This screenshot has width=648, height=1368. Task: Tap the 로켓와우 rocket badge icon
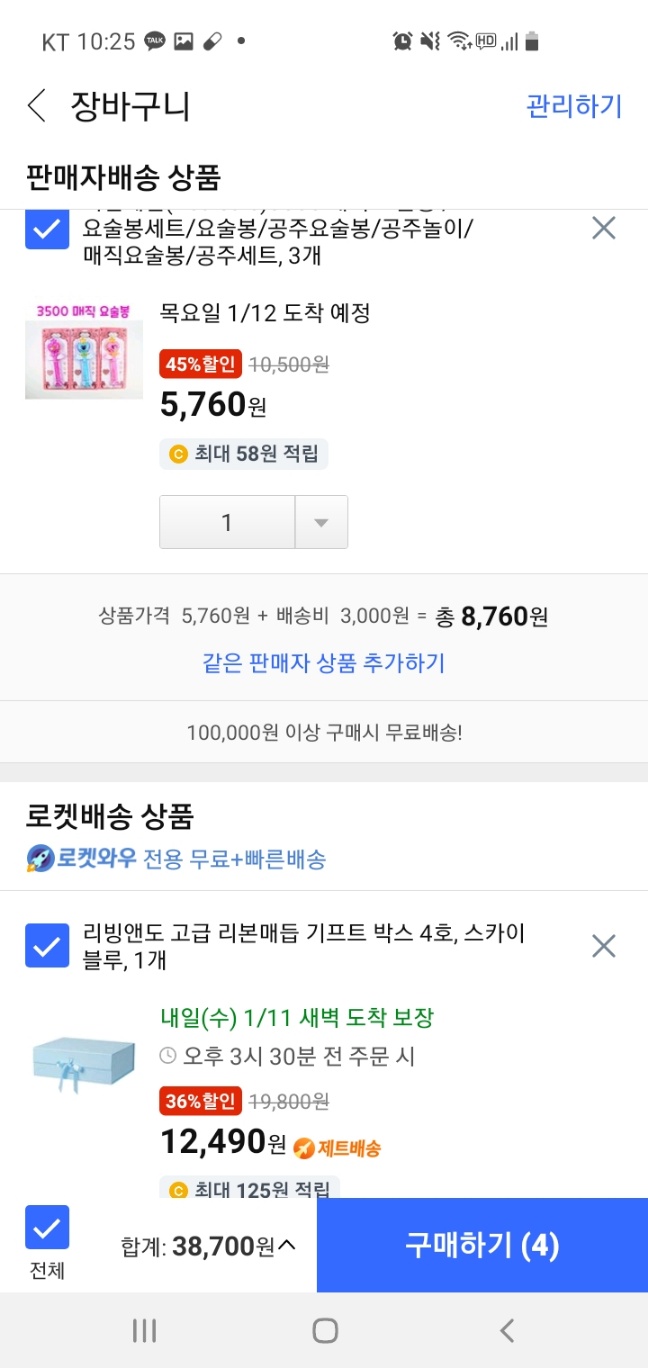click(x=41, y=858)
